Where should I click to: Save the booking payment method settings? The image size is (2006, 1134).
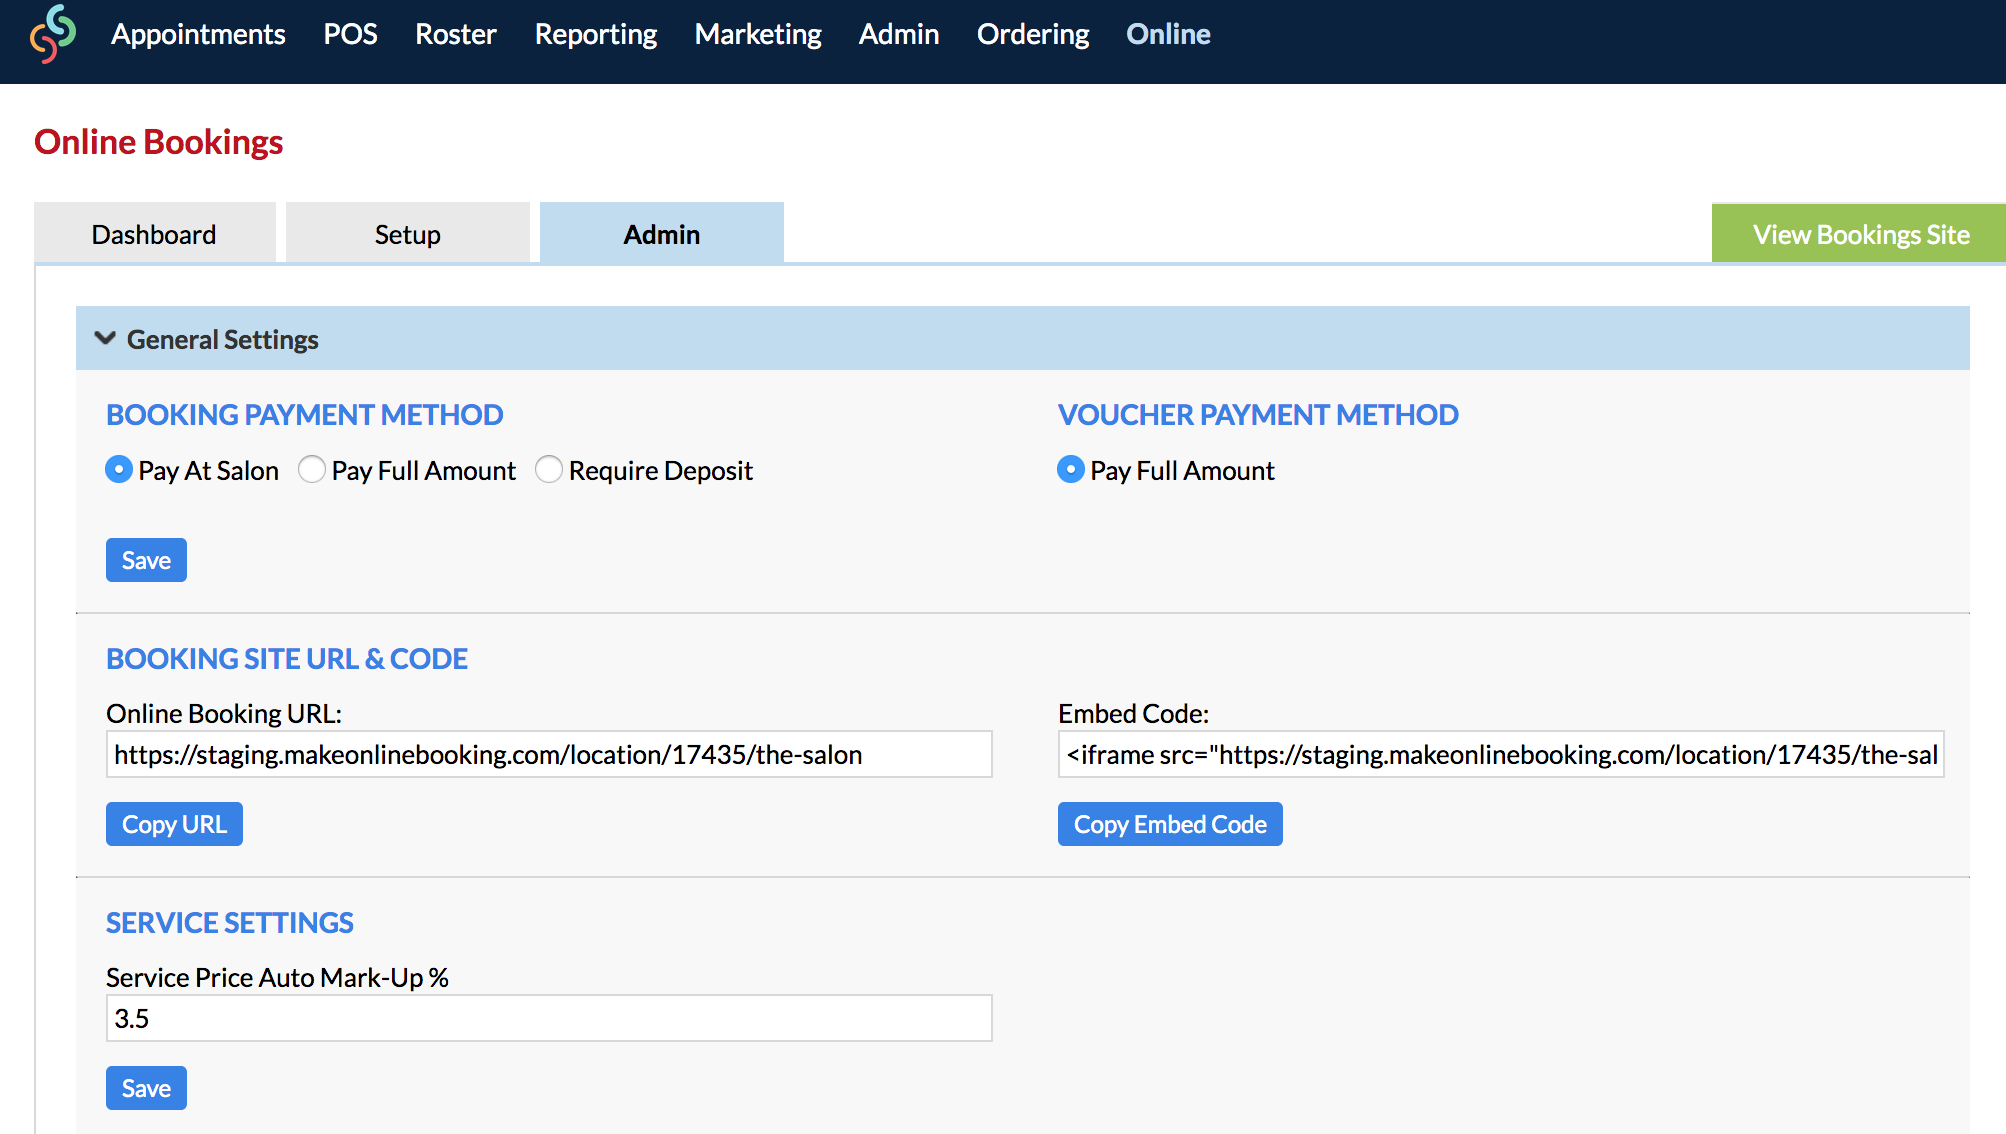point(146,560)
